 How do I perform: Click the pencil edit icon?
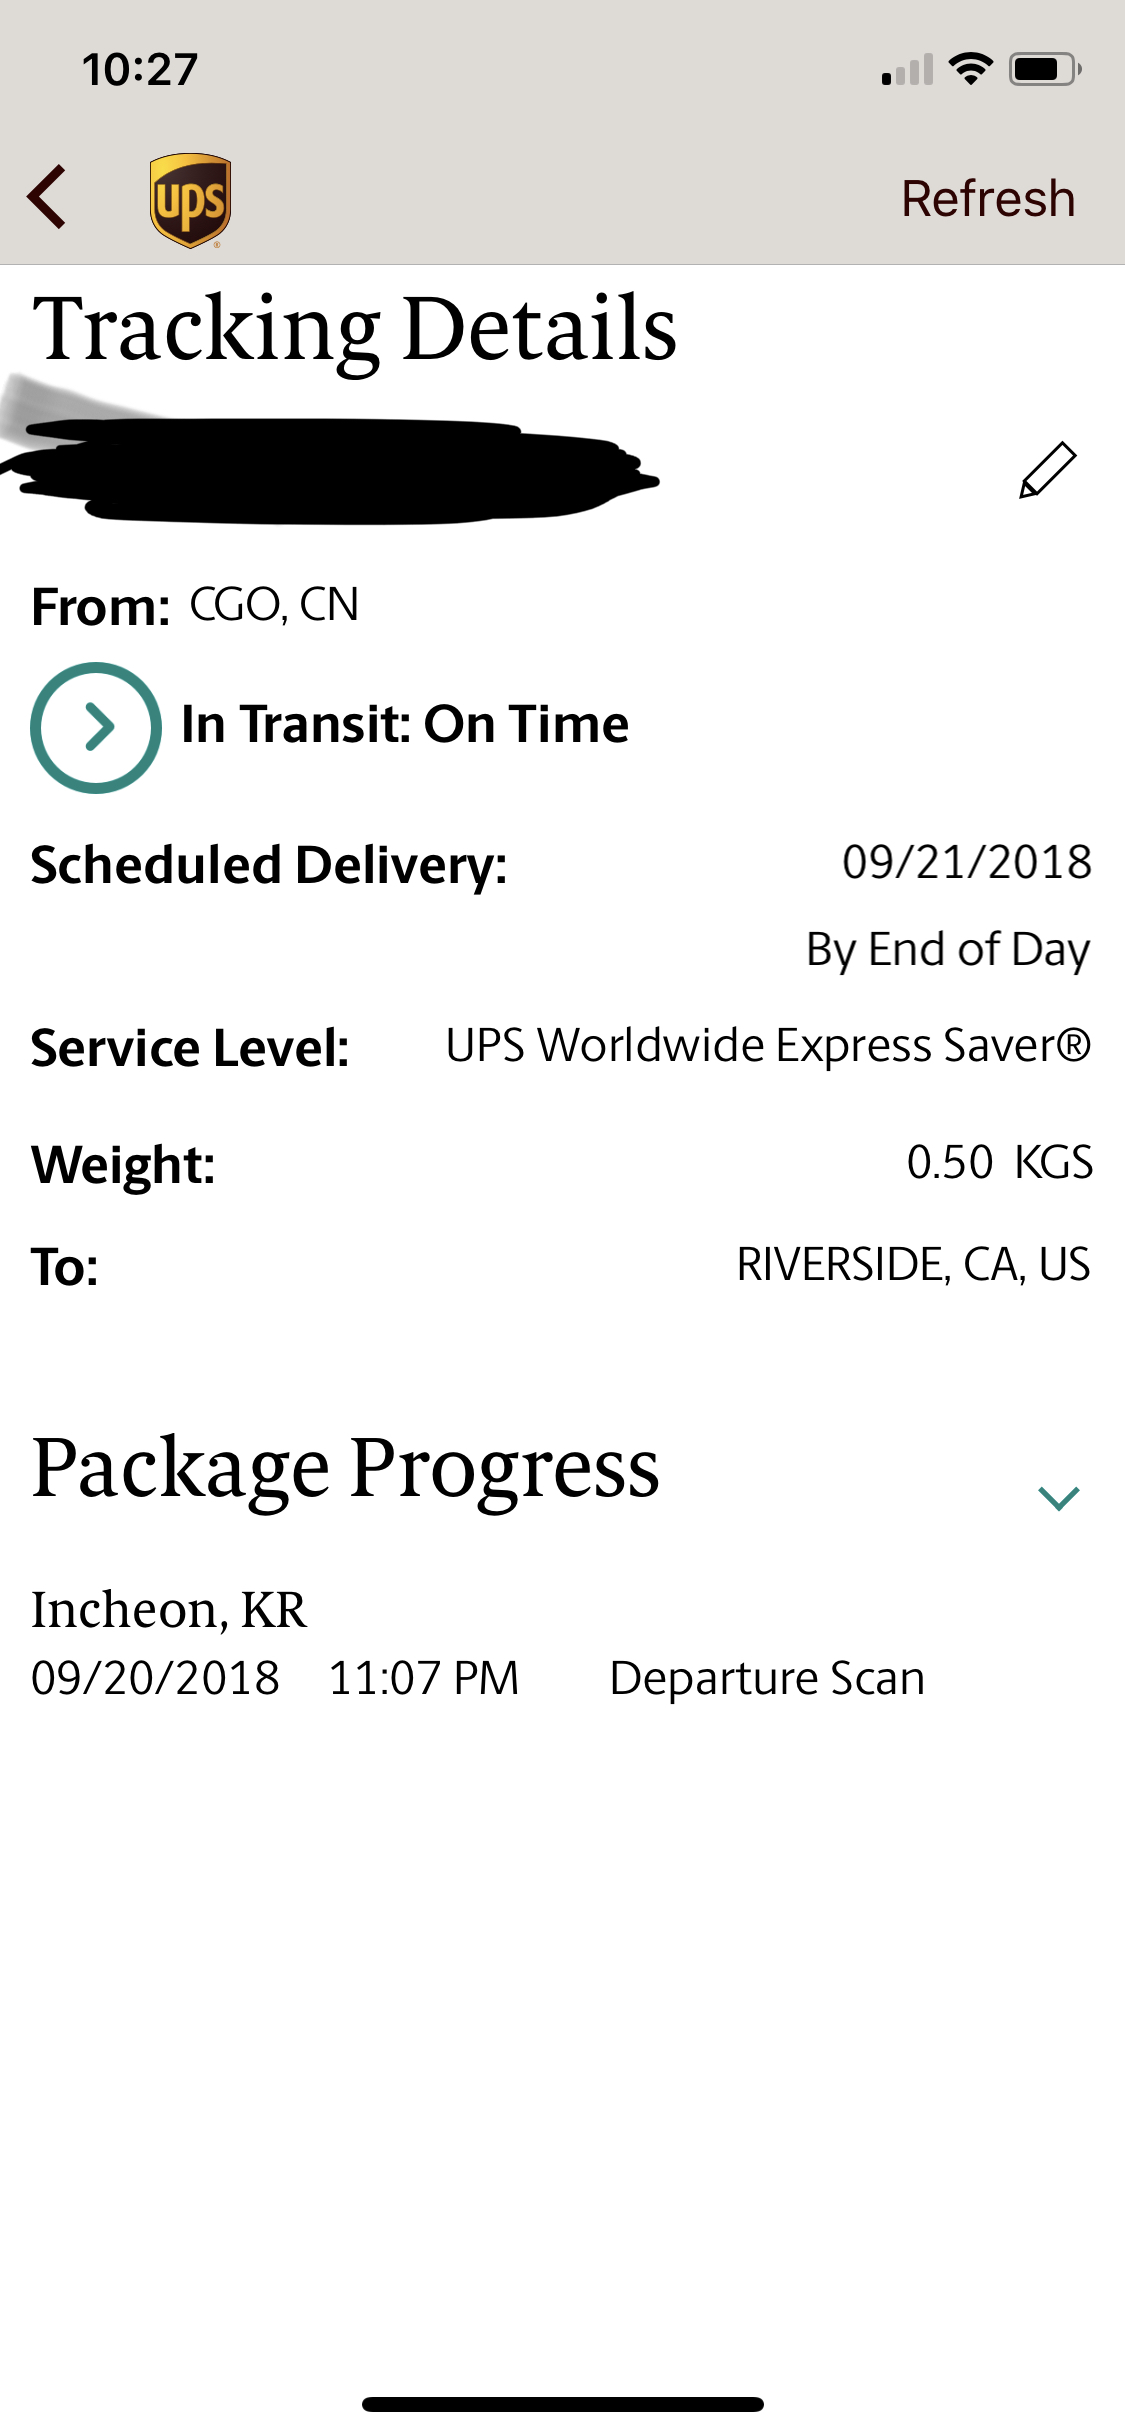point(1047,470)
